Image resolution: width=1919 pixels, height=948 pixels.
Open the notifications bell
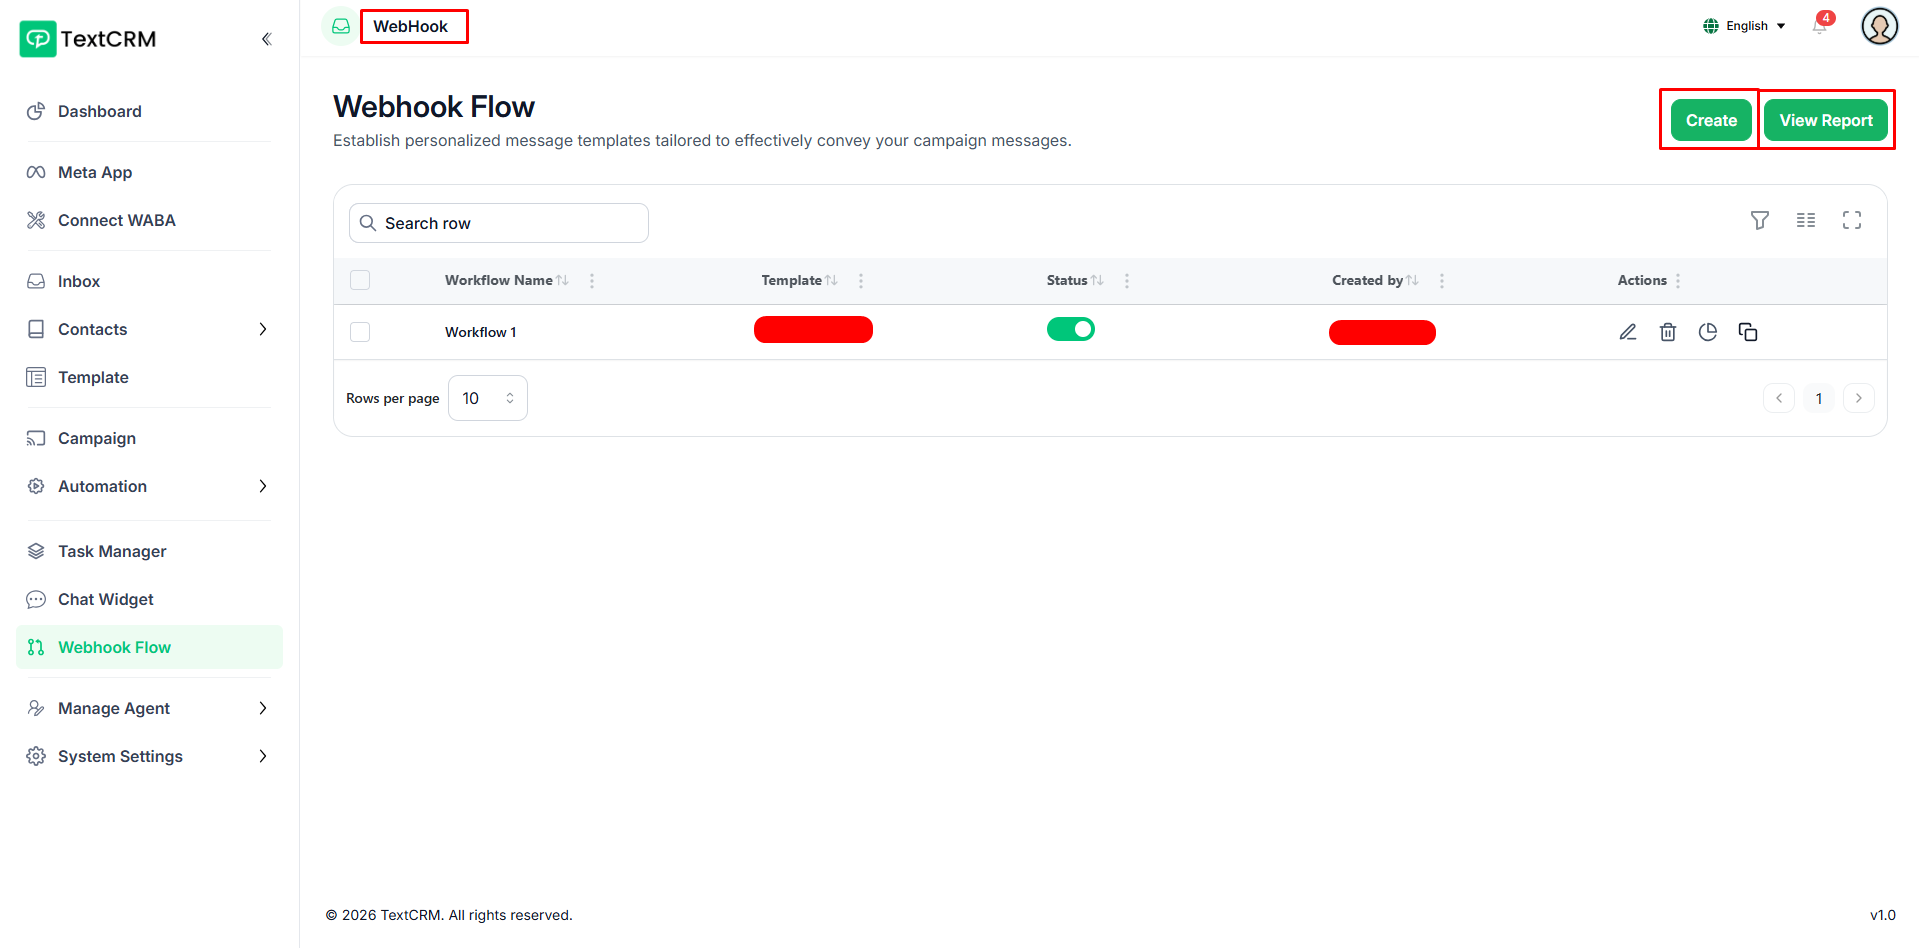1819,26
